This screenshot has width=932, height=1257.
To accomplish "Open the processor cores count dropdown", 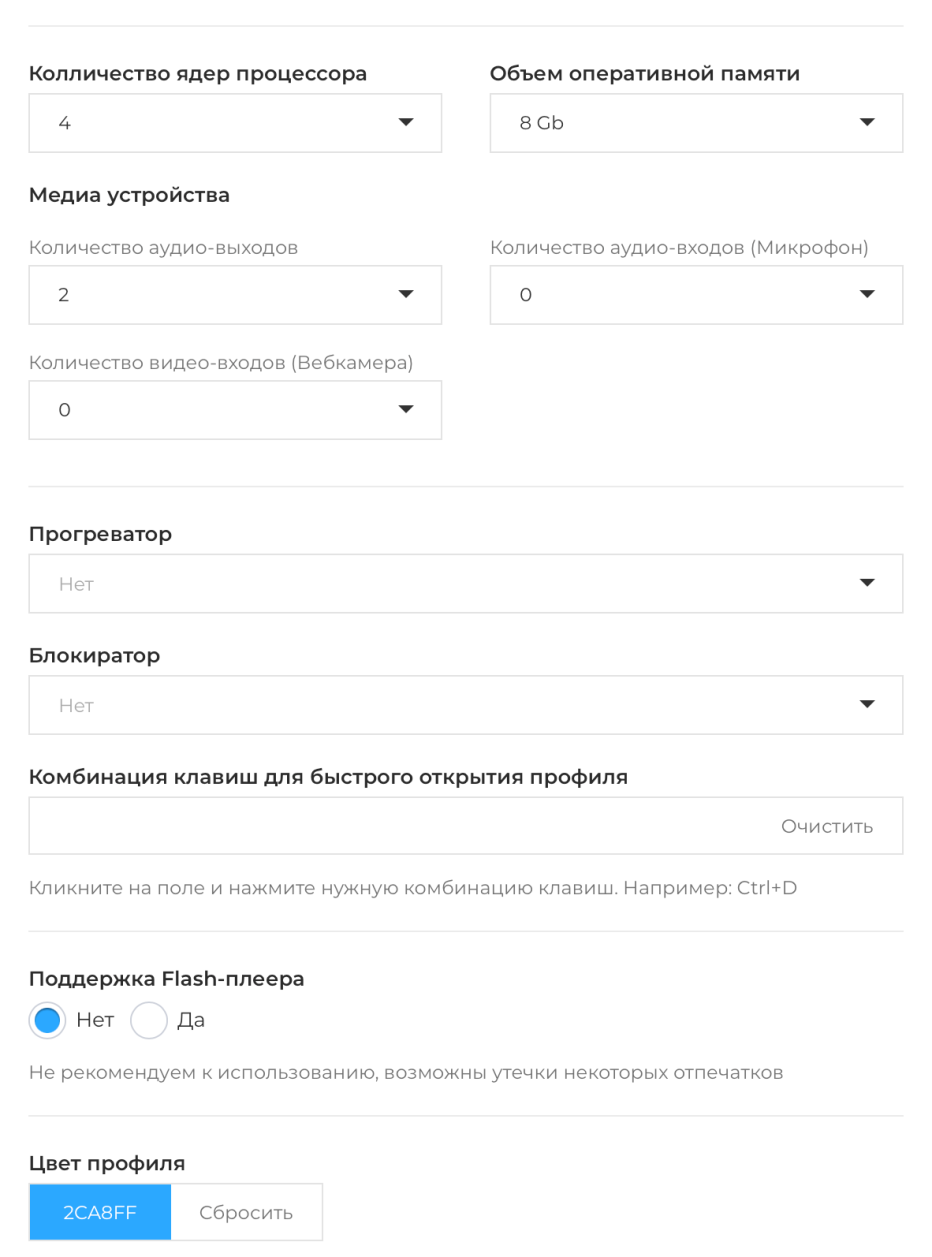I will (234, 123).
